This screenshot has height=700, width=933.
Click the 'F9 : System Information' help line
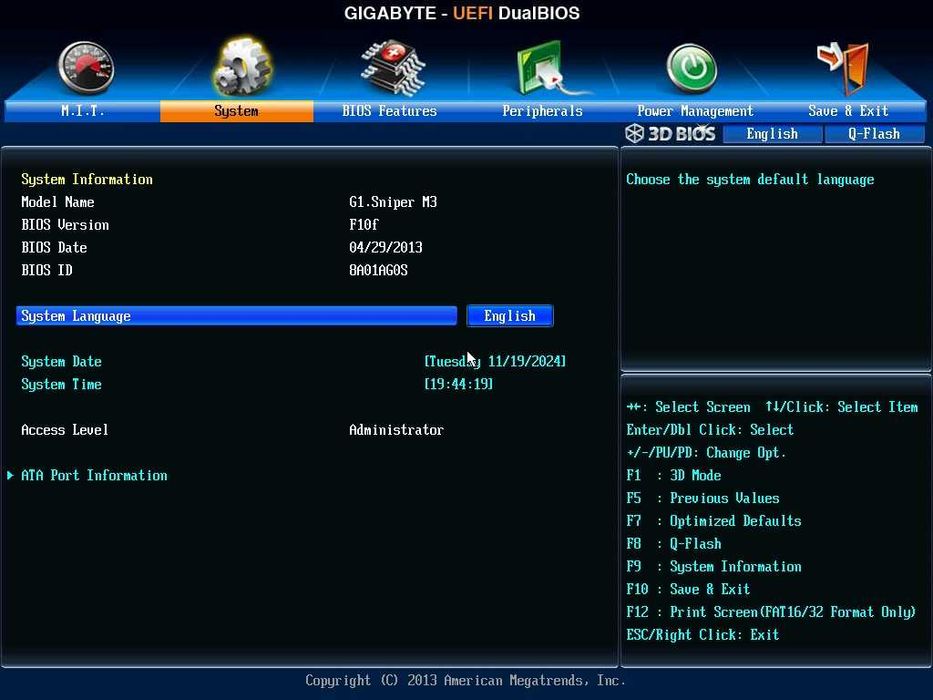tap(713, 567)
